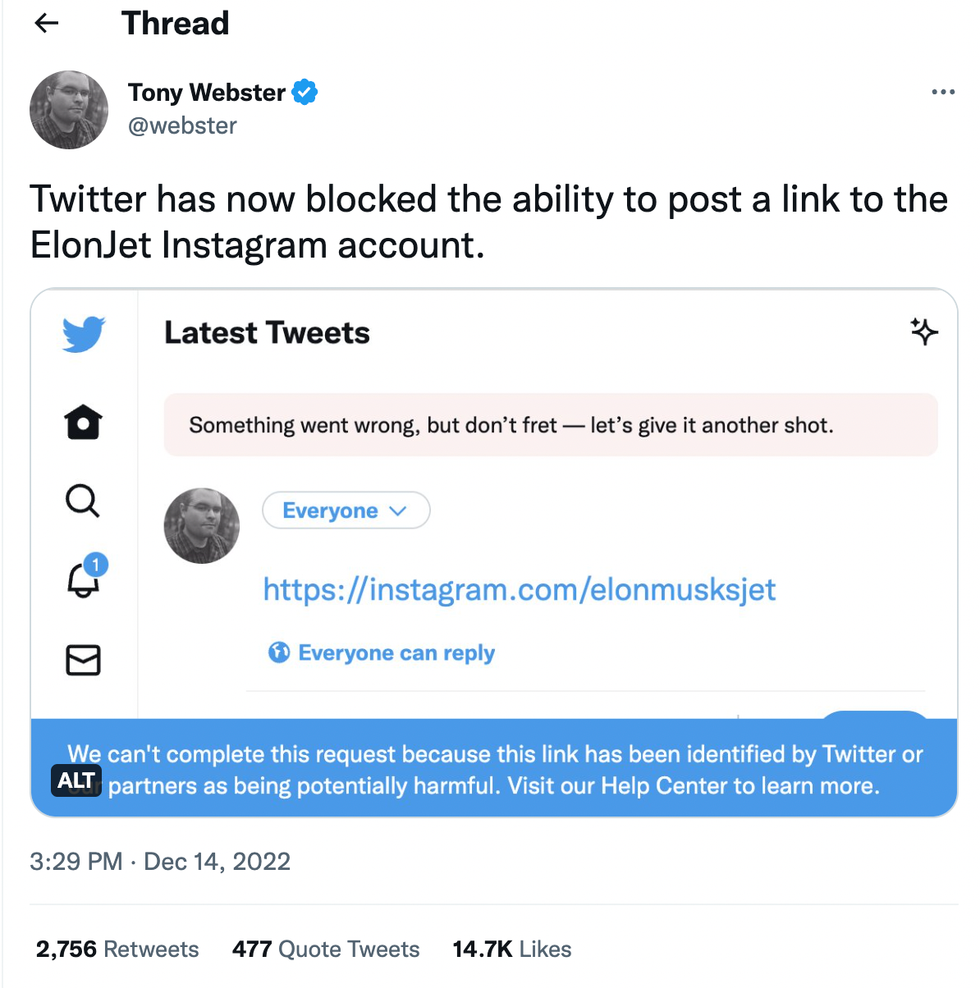View the 477 Quote Tweets
Image resolution: width=980 pixels, height=988 pixels.
point(325,949)
